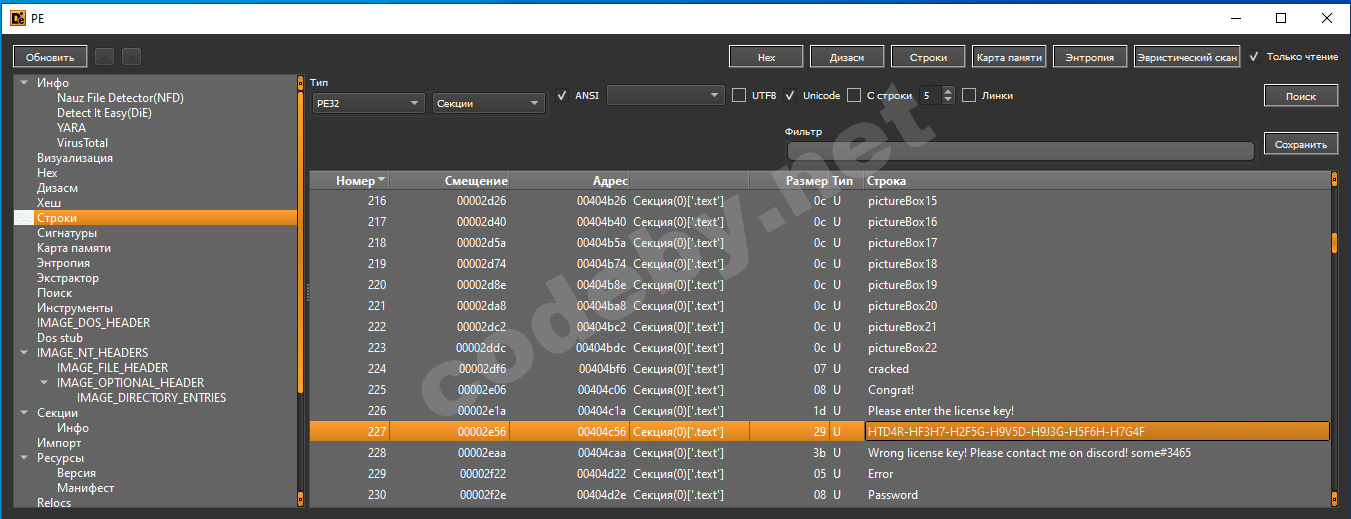Select VirusTotal in the tree
Screen dimensions: 1351x519
[x=82, y=143]
